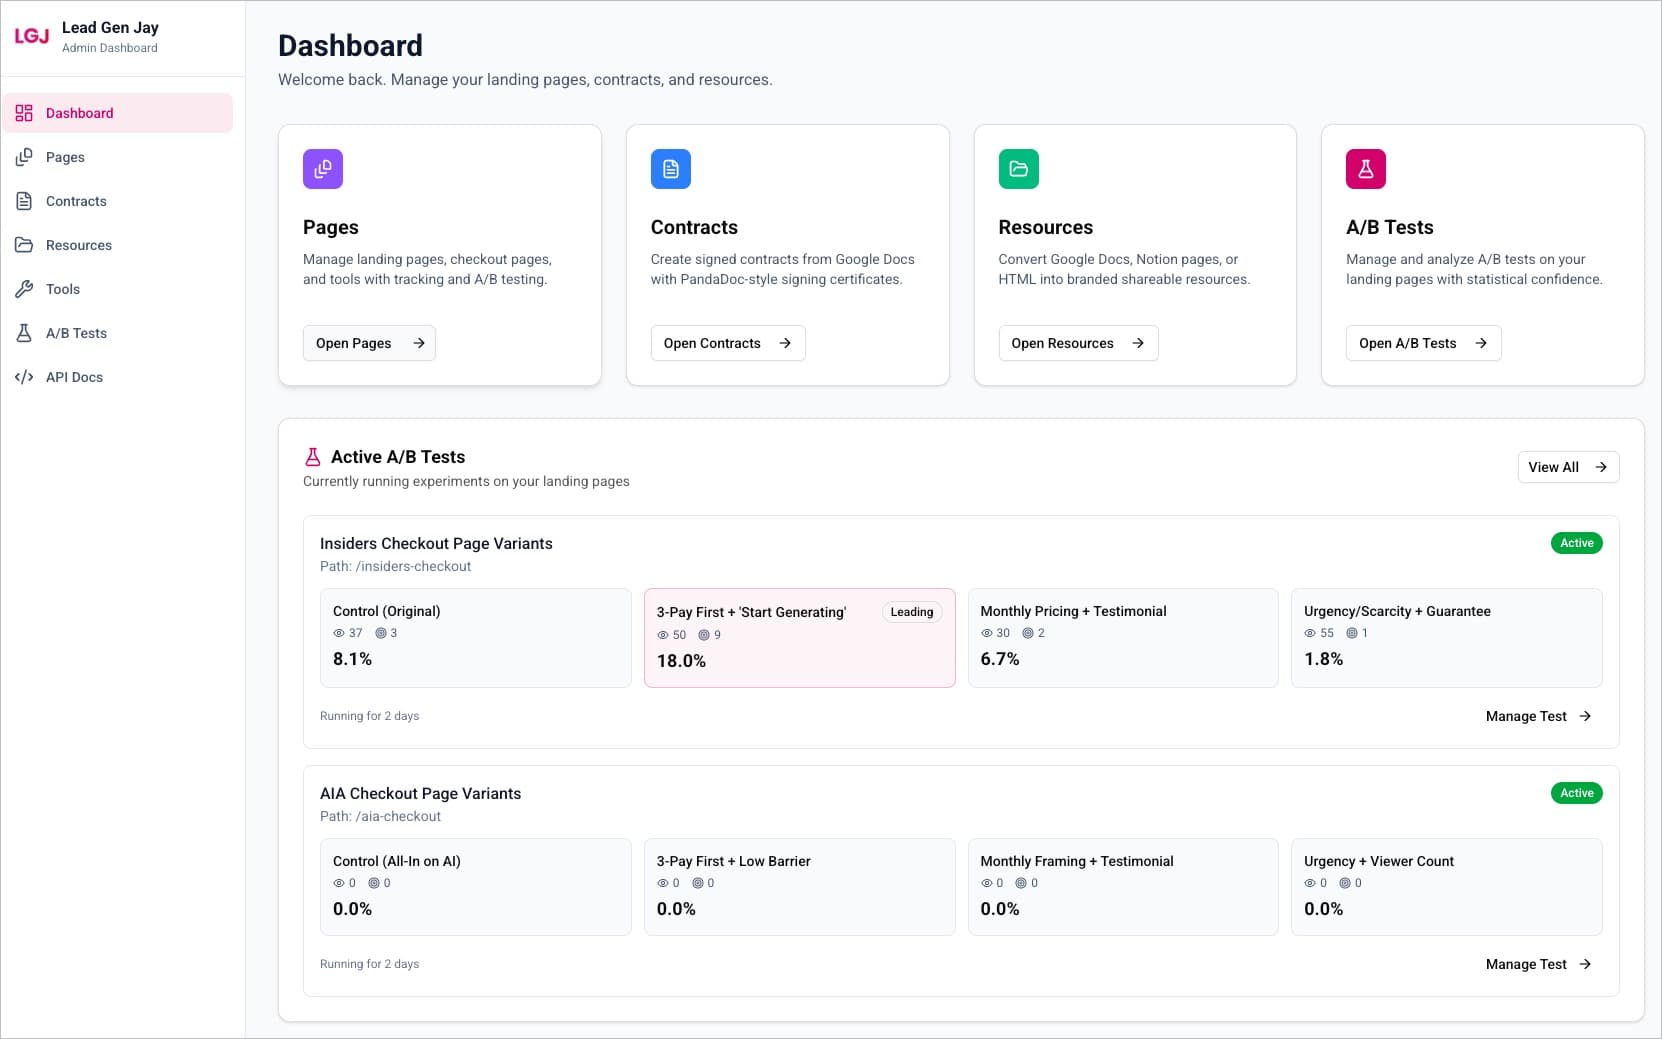Screen dimensions: 1662x1039
Task: Open the Contracts sidebar item
Action: click(x=75, y=201)
